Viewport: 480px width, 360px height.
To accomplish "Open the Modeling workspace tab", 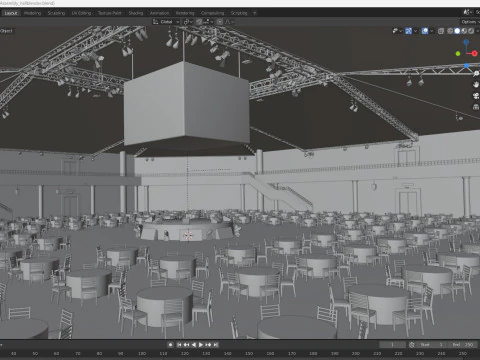I will coord(33,13).
